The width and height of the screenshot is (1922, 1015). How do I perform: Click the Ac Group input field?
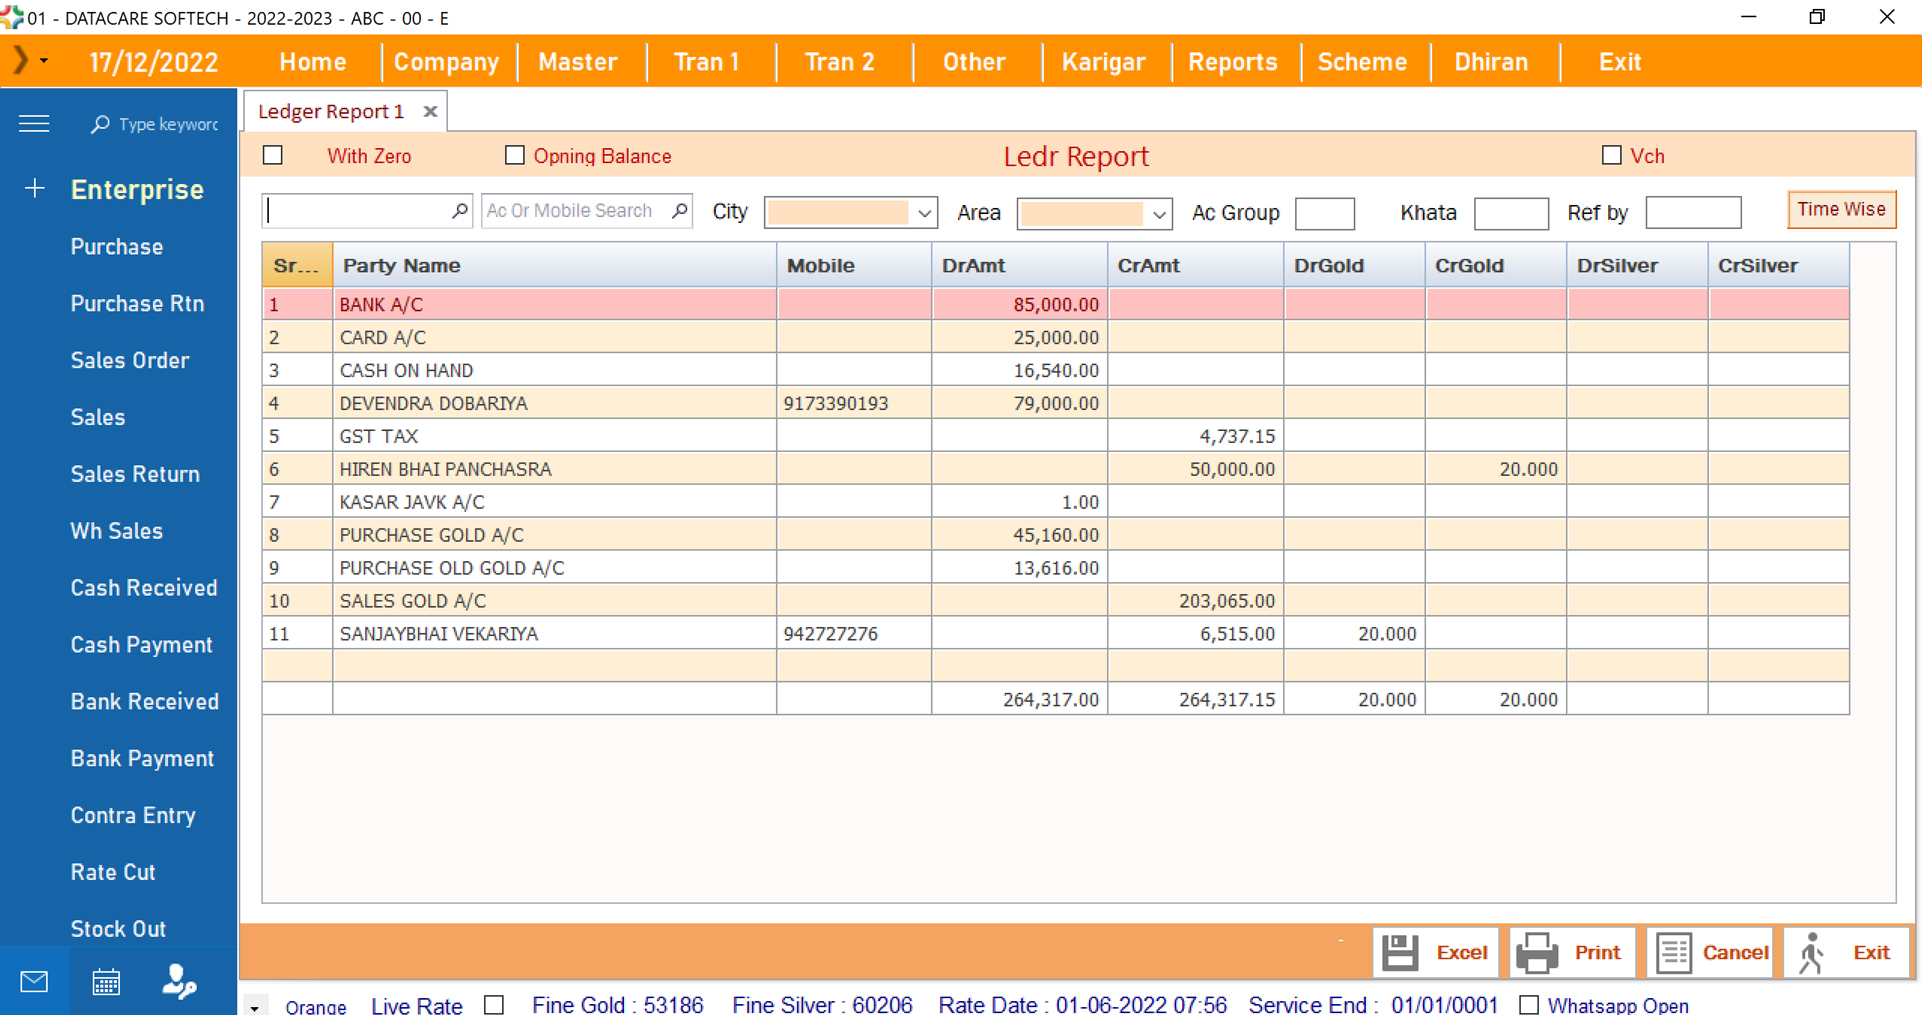point(1324,213)
